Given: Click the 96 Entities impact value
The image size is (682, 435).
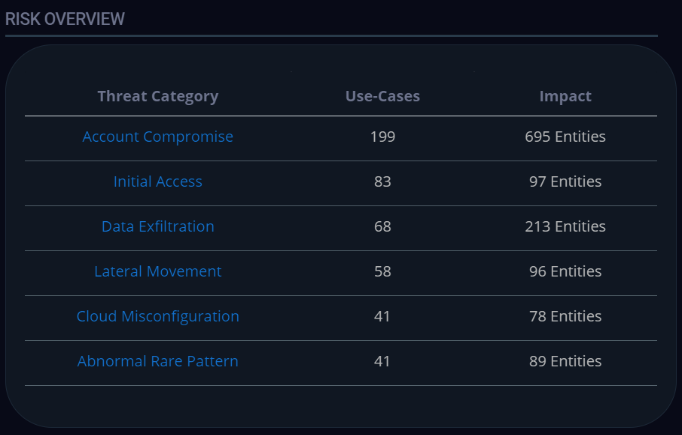Looking at the screenshot, I should tap(565, 272).
